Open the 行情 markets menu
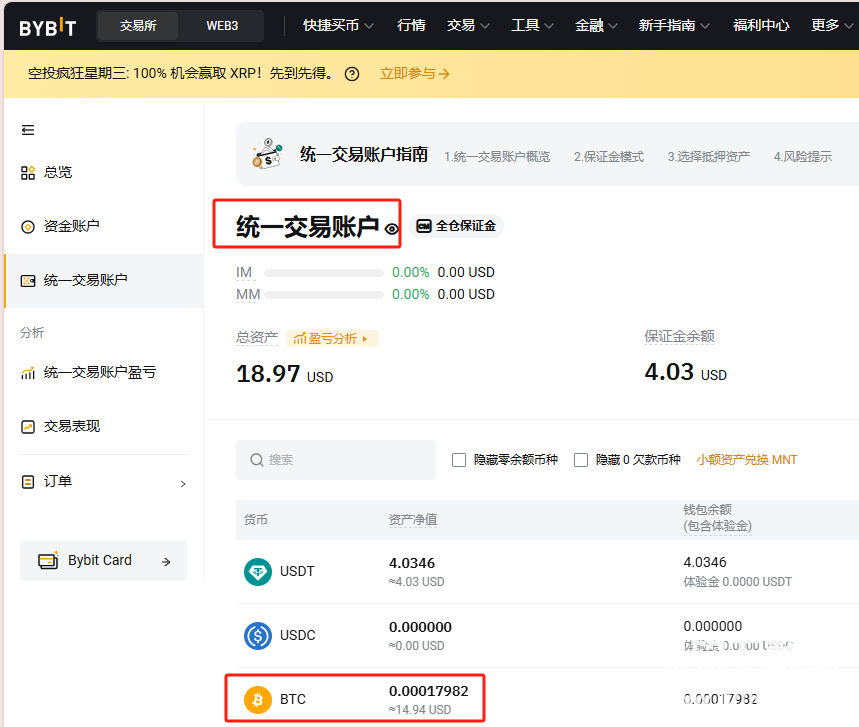This screenshot has width=859, height=727. pyautogui.click(x=411, y=25)
